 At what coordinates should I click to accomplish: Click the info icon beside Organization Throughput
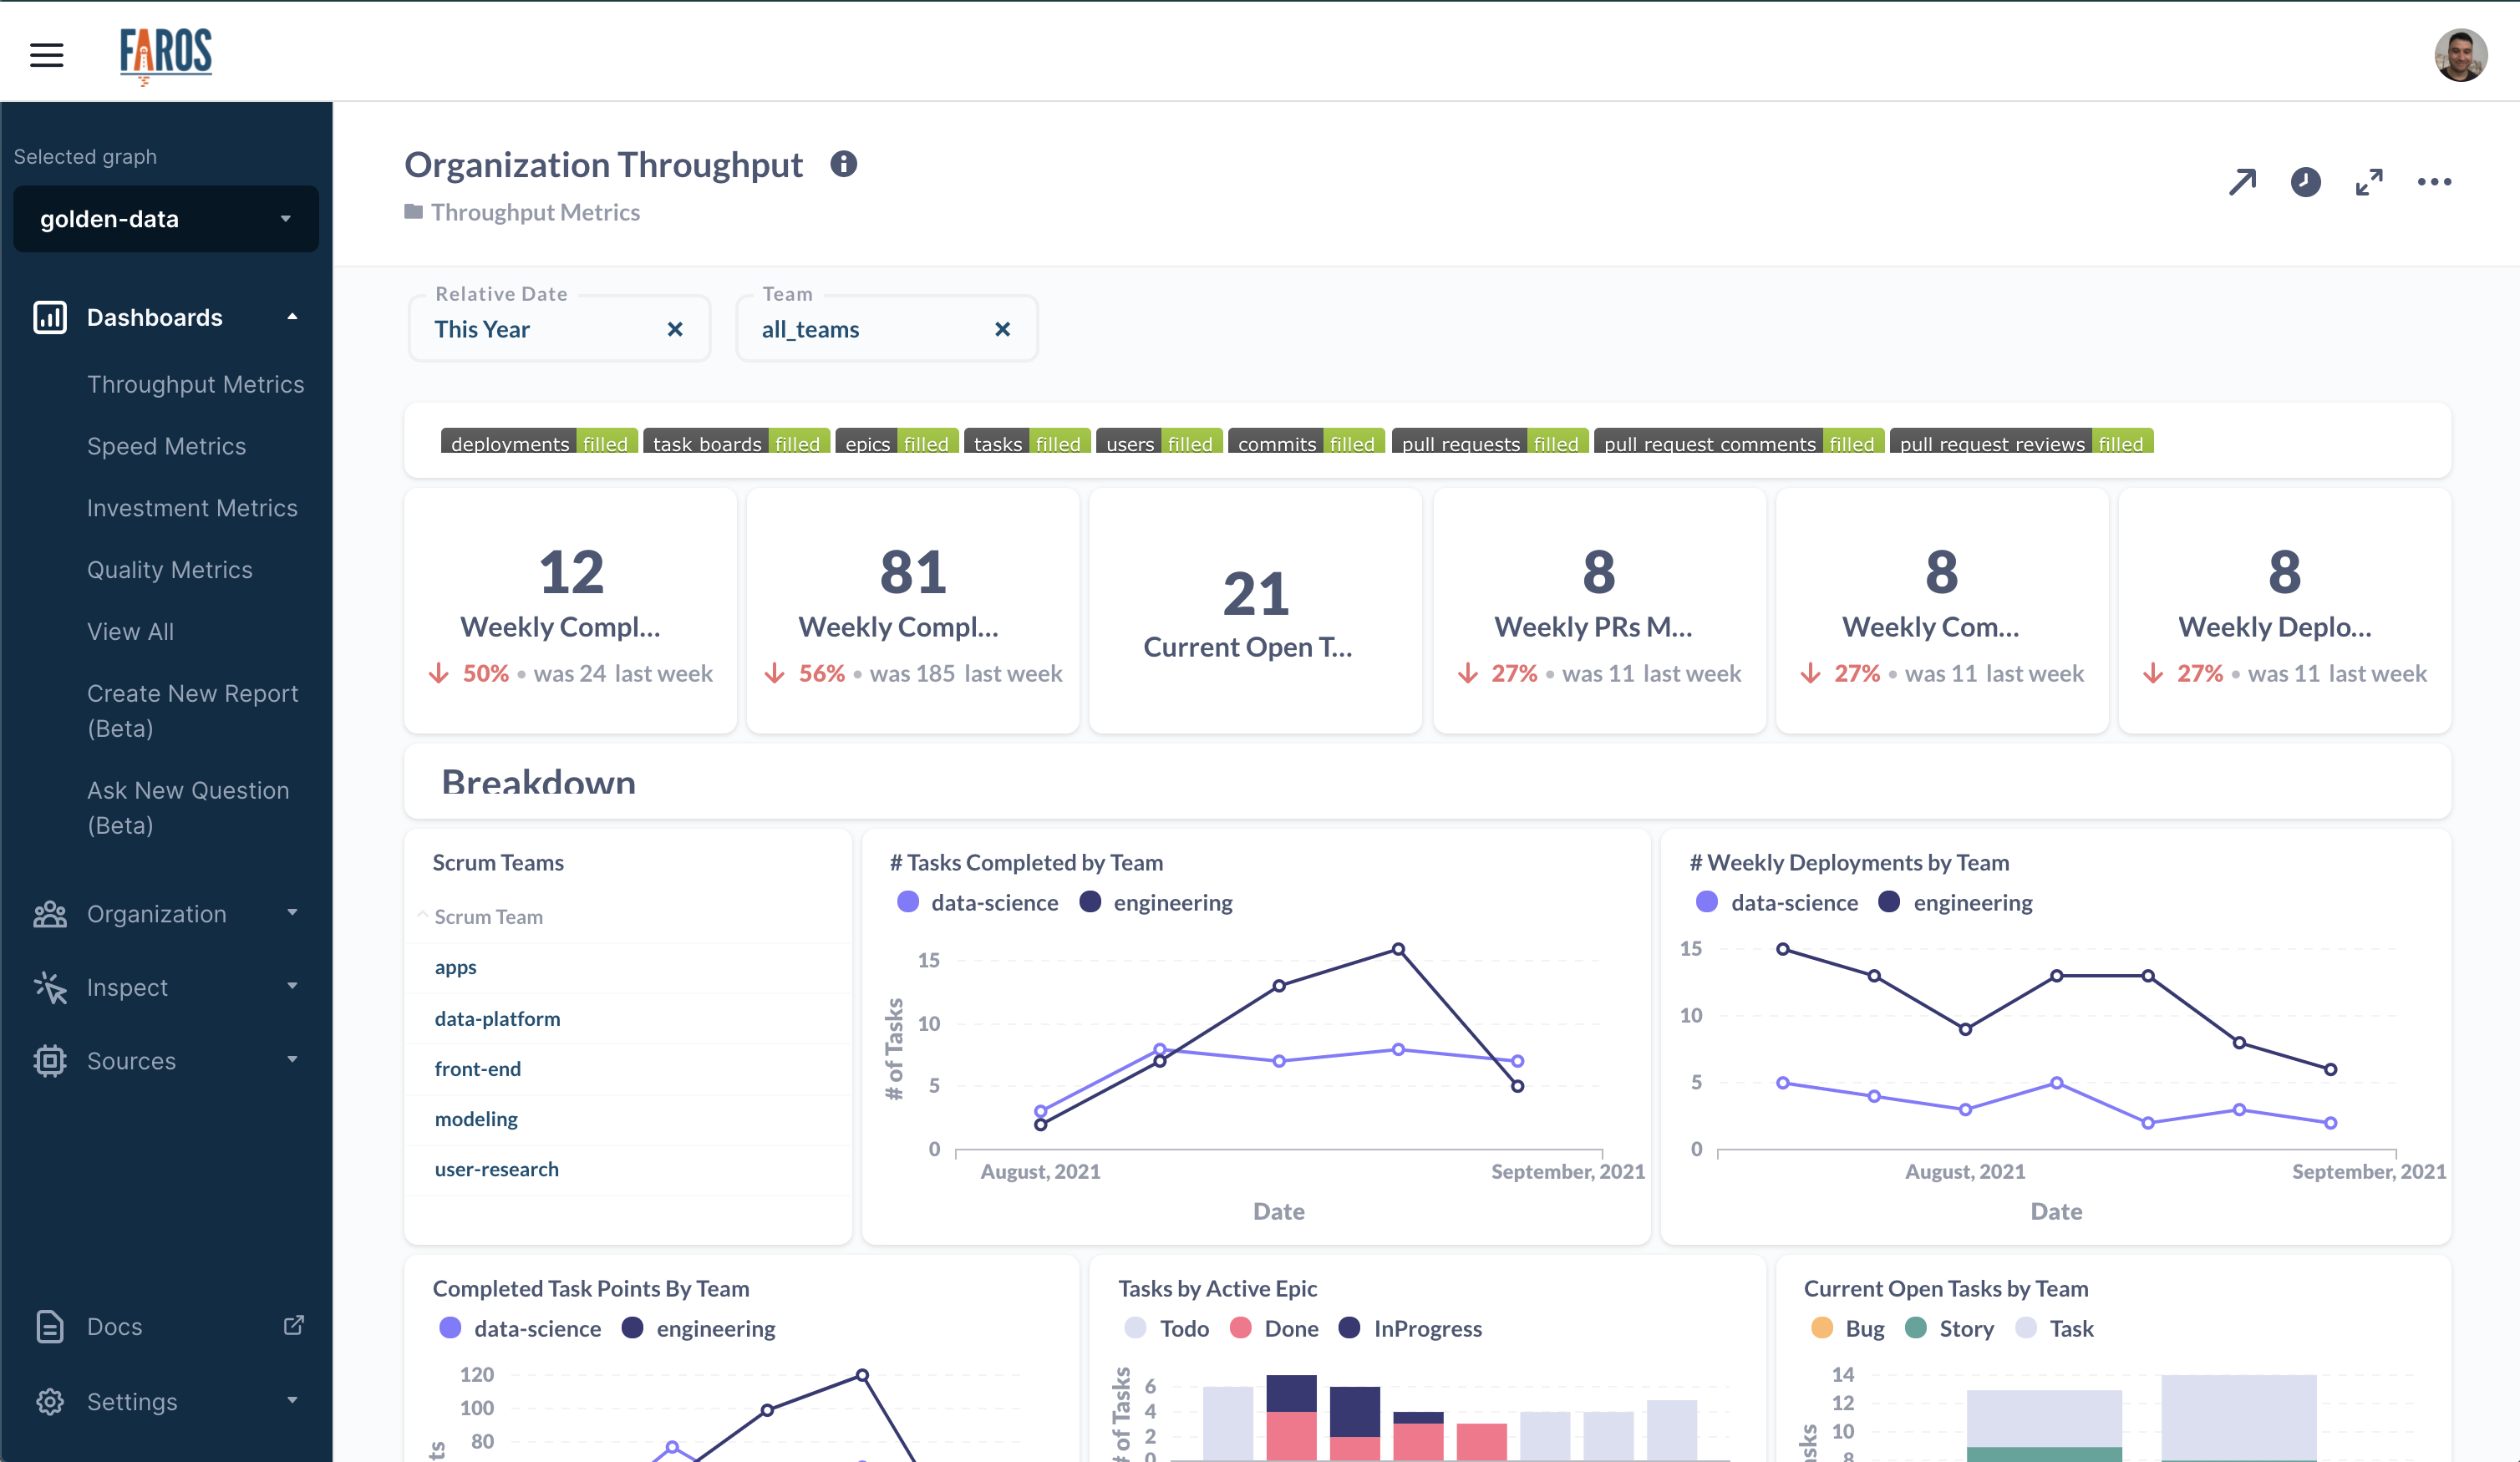click(843, 164)
